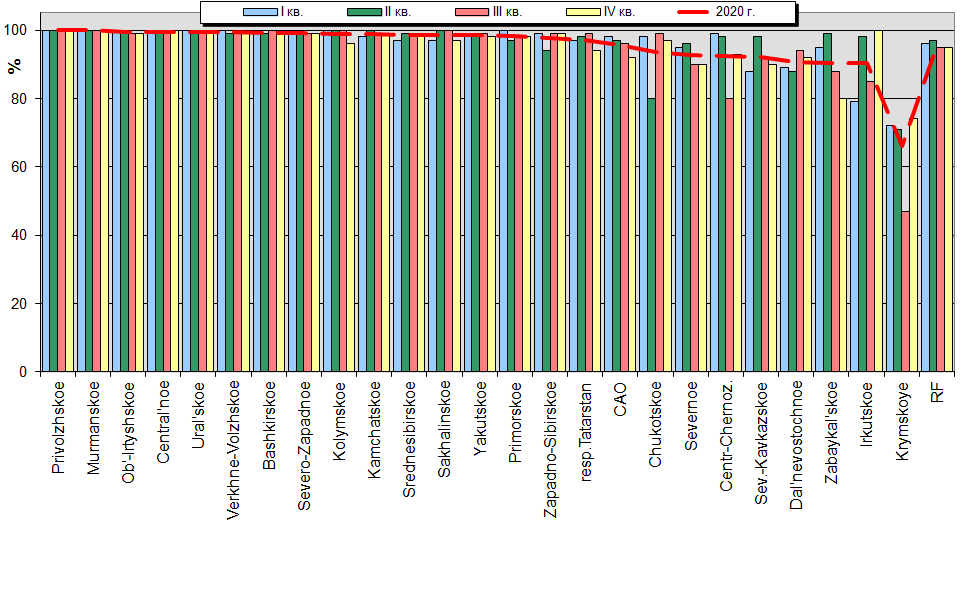Click the yellow IV кв. legend swatch

pyautogui.click(x=583, y=12)
